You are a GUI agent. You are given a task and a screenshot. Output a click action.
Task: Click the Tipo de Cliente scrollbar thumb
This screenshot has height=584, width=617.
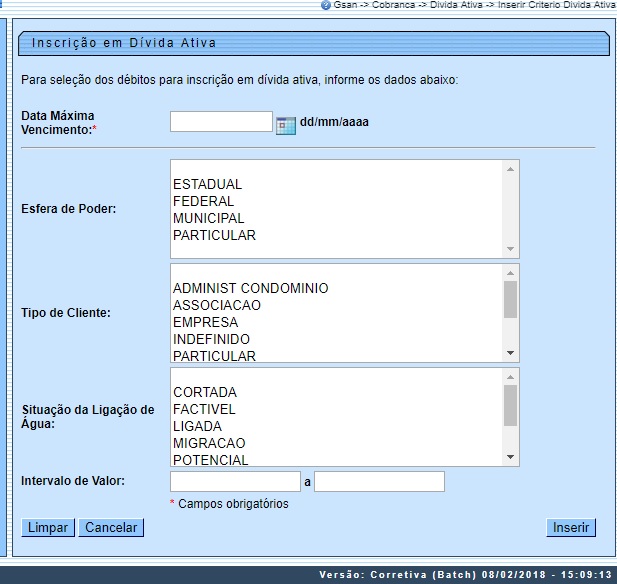(510, 299)
